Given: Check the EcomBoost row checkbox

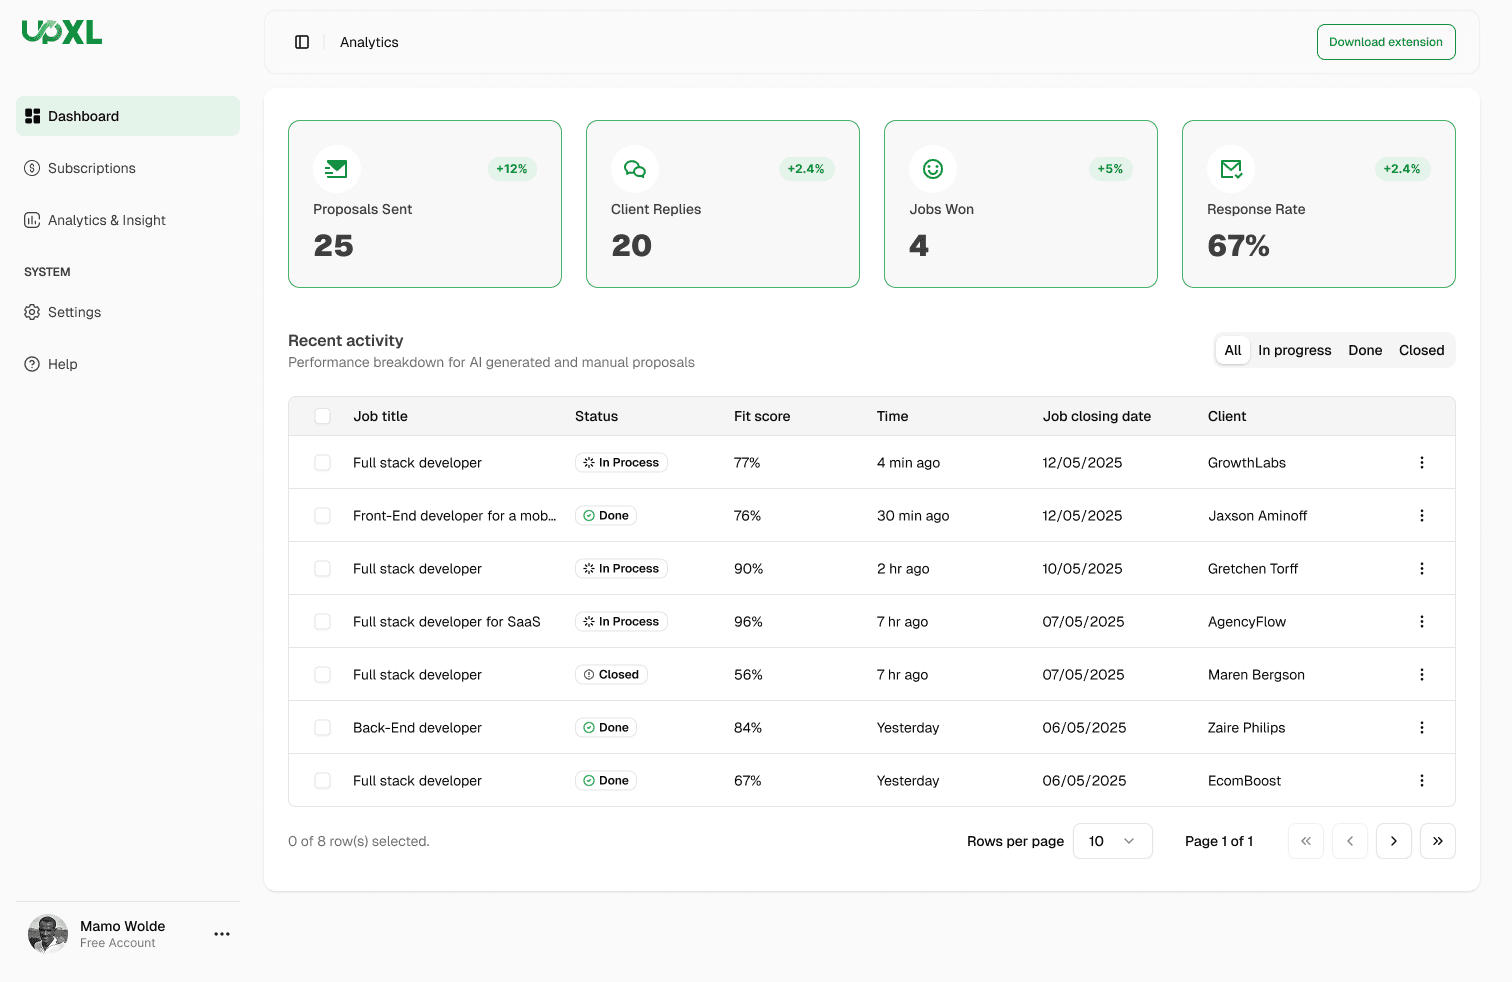Looking at the screenshot, I should (x=322, y=780).
